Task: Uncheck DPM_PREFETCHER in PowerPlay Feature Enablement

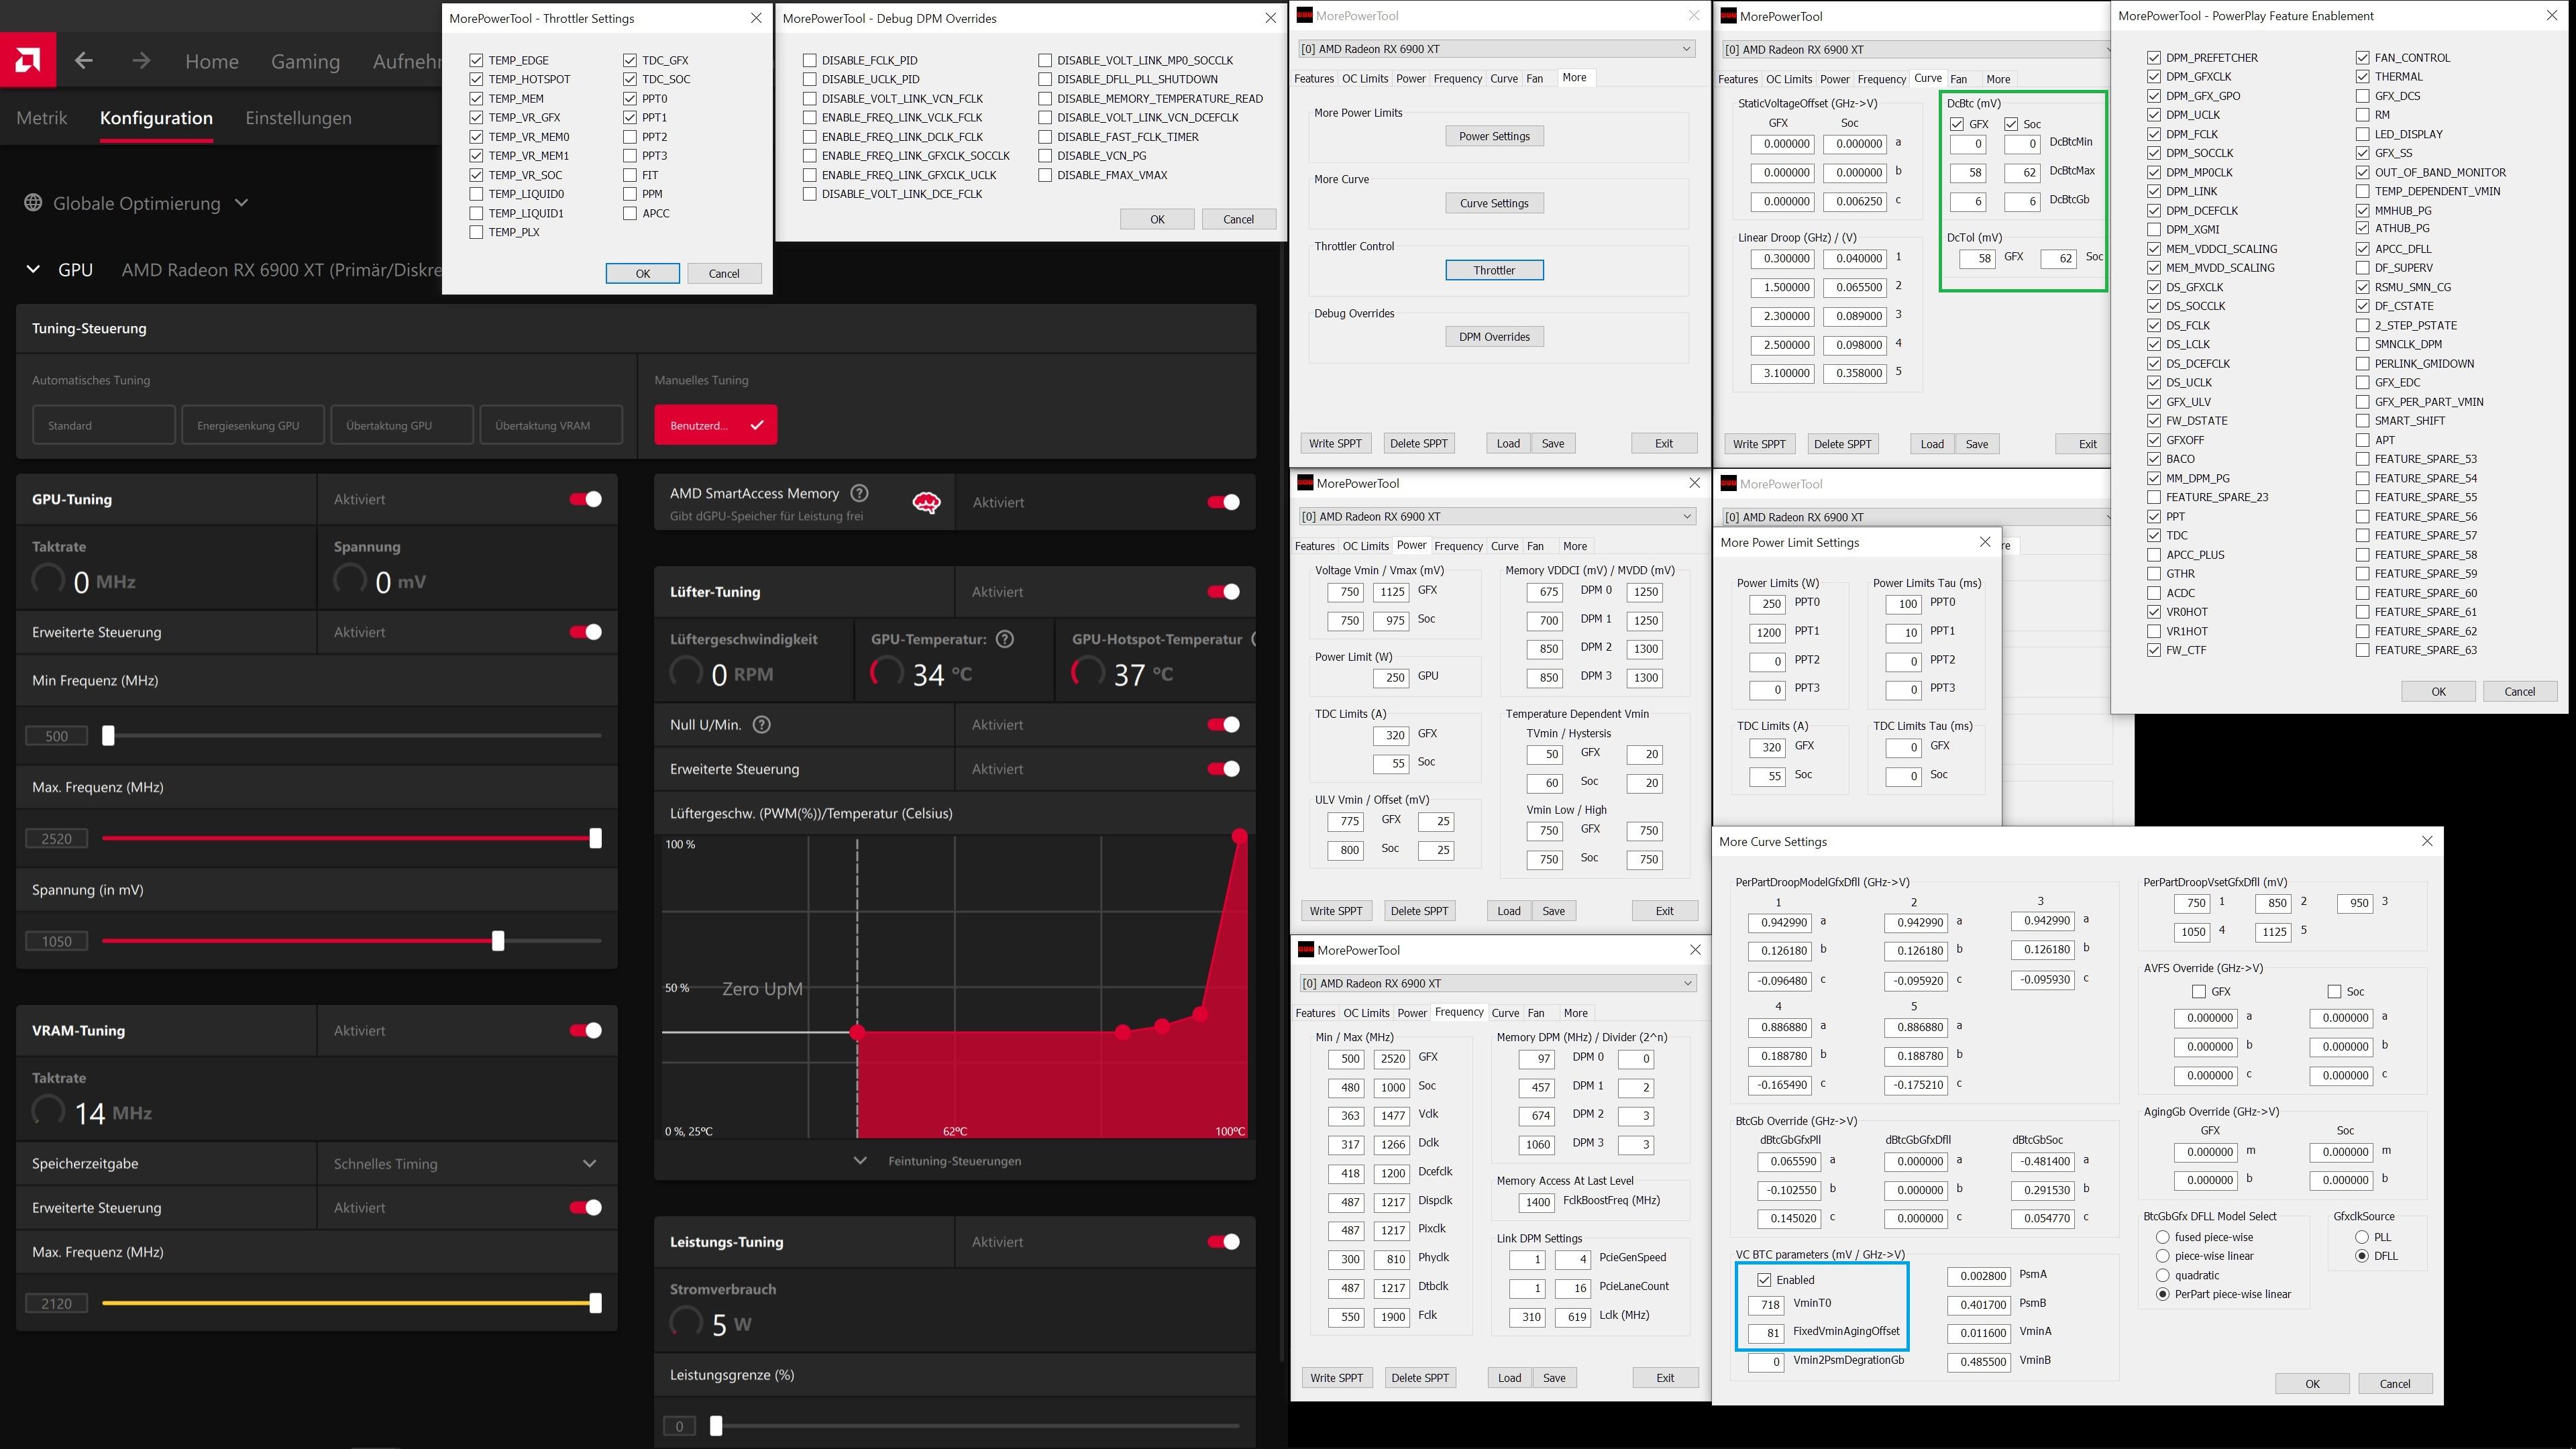Action: pos(2154,57)
